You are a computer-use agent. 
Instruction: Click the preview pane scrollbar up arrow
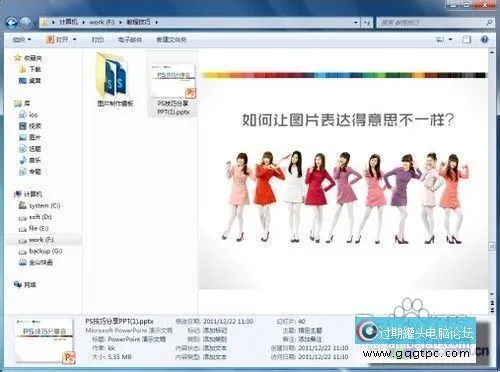pyautogui.click(x=492, y=53)
